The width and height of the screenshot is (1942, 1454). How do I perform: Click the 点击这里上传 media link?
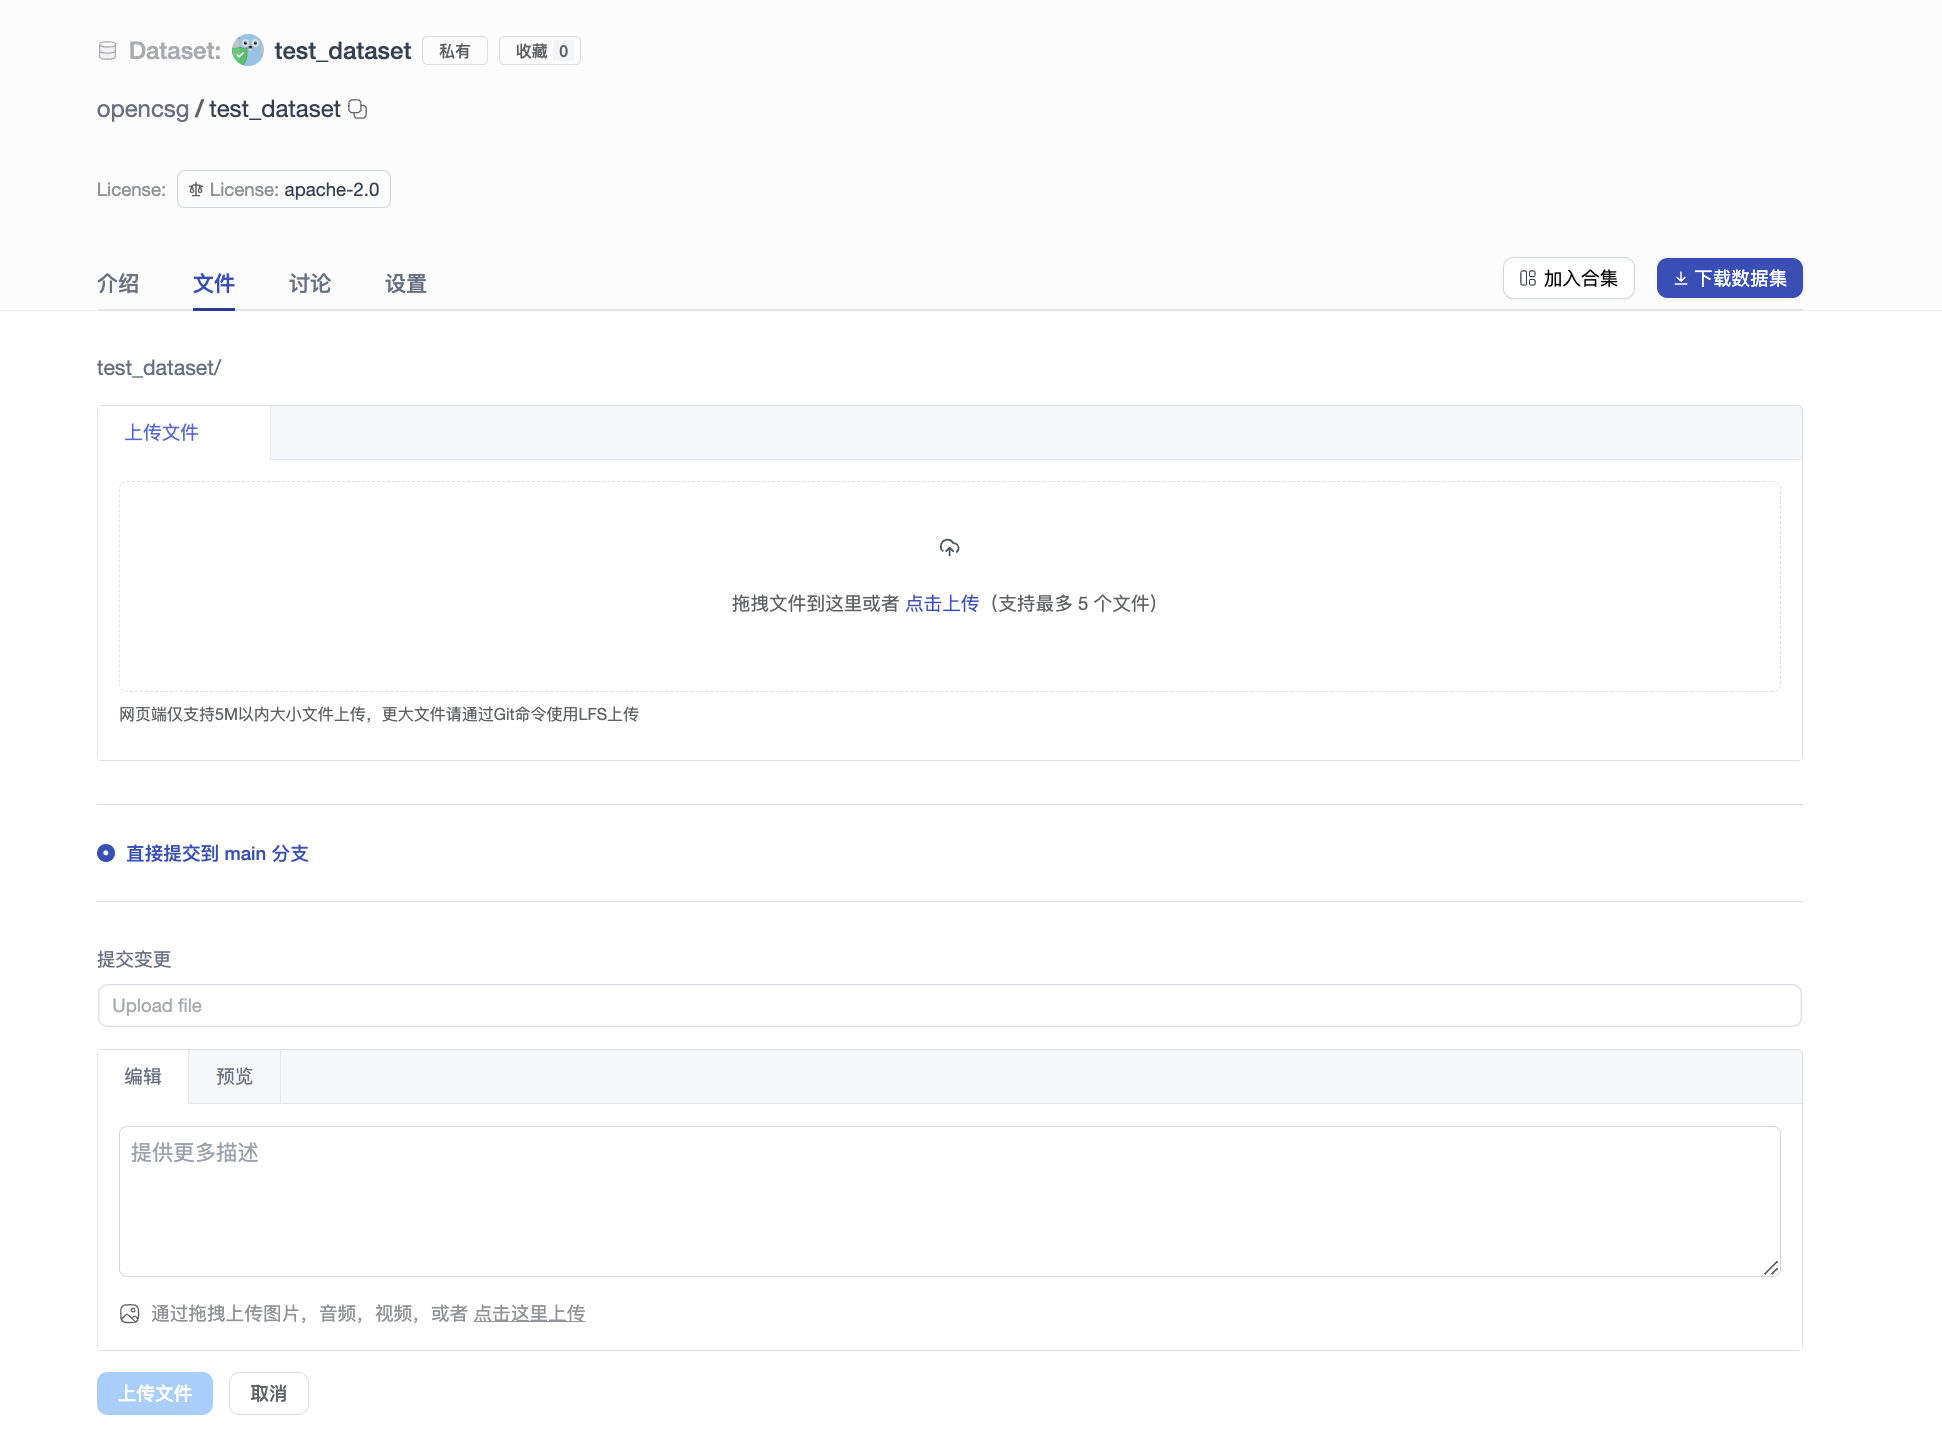[529, 1314]
